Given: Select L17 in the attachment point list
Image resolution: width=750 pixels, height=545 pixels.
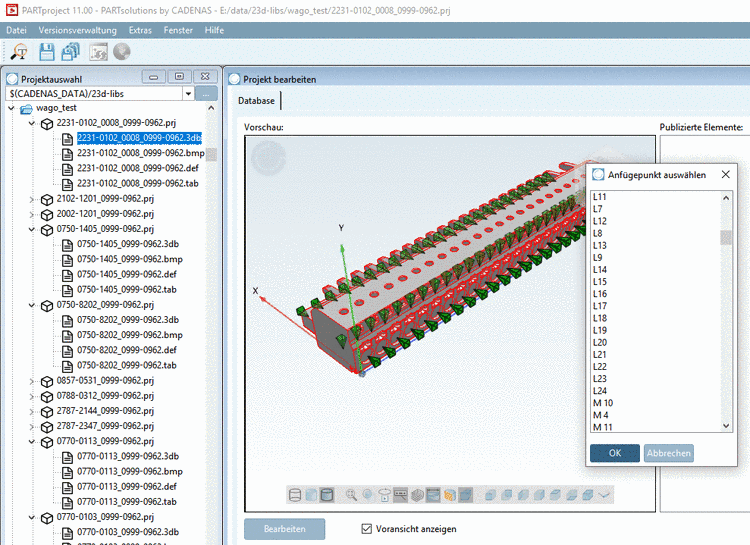Looking at the screenshot, I should 599,306.
